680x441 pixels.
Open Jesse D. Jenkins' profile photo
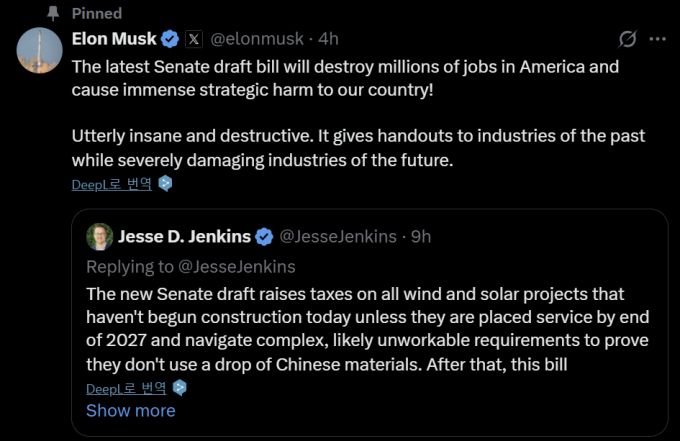click(100, 237)
